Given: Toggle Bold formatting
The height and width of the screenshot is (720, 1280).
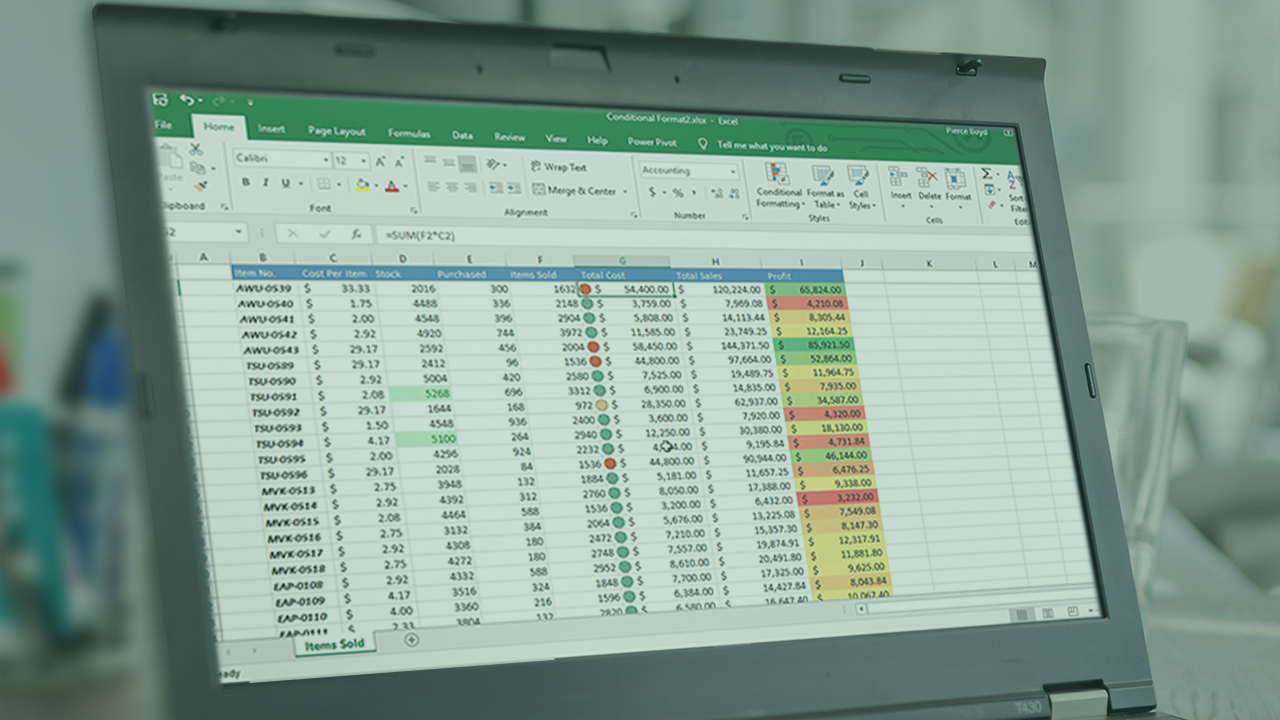Looking at the screenshot, I should pos(246,183).
